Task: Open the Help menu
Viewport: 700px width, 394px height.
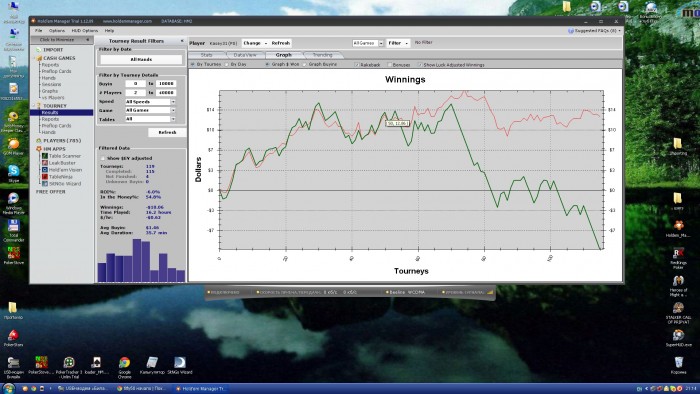Action: pyautogui.click(x=109, y=31)
